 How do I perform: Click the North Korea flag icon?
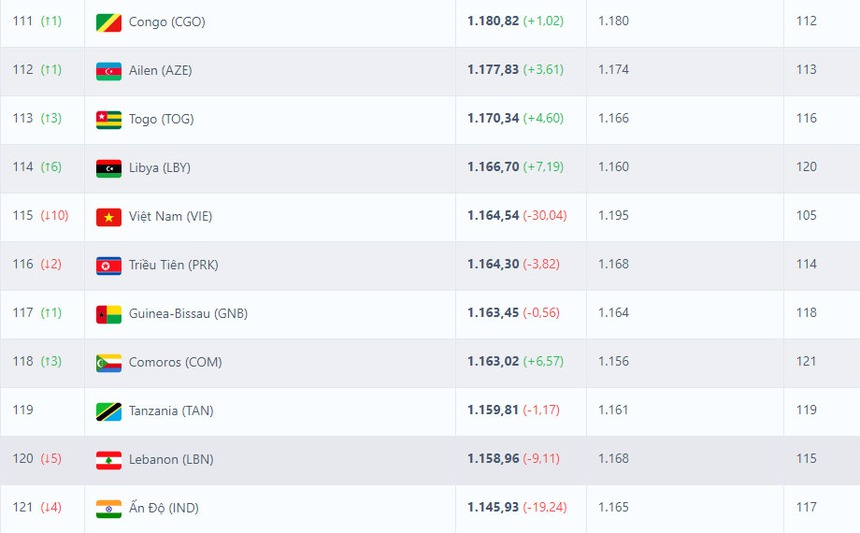108,265
